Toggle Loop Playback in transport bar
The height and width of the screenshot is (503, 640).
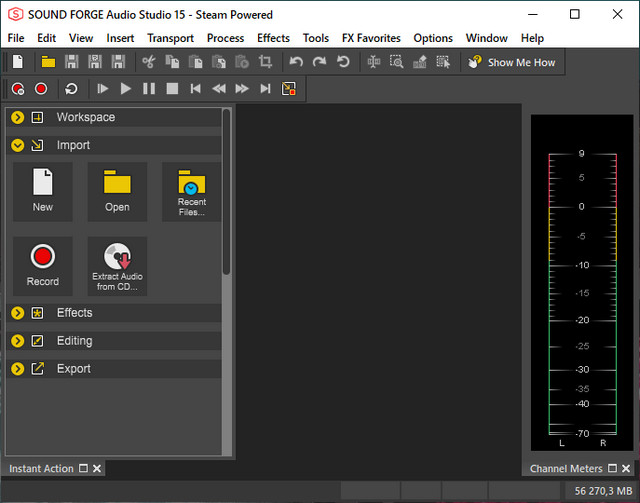72,89
